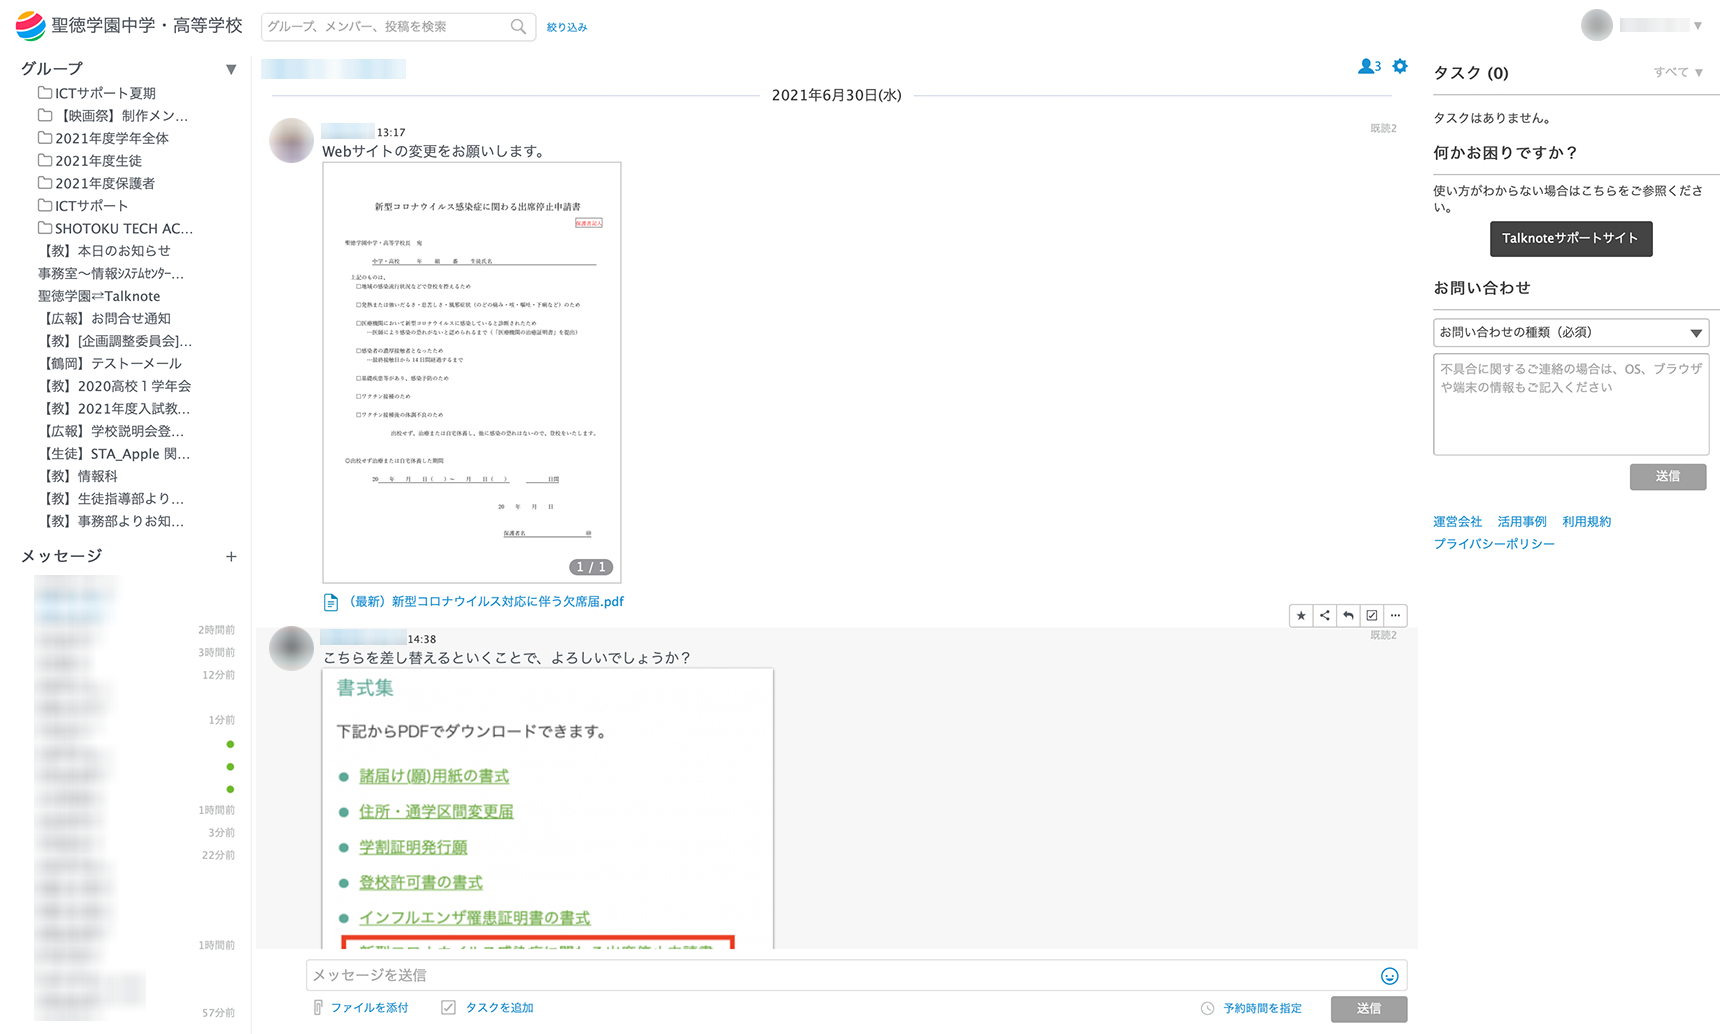Open 【教】2021年度入試教... group
1720x1034 pixels.
click(114, 409)
